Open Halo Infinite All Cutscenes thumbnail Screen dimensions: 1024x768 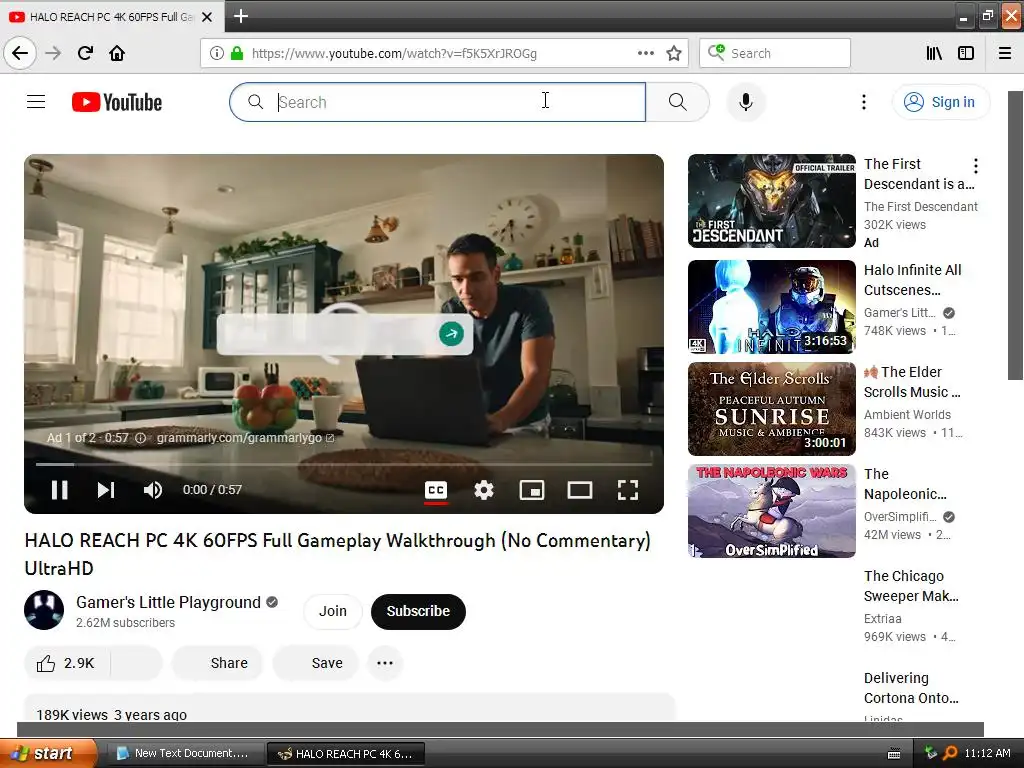[771, 307]
